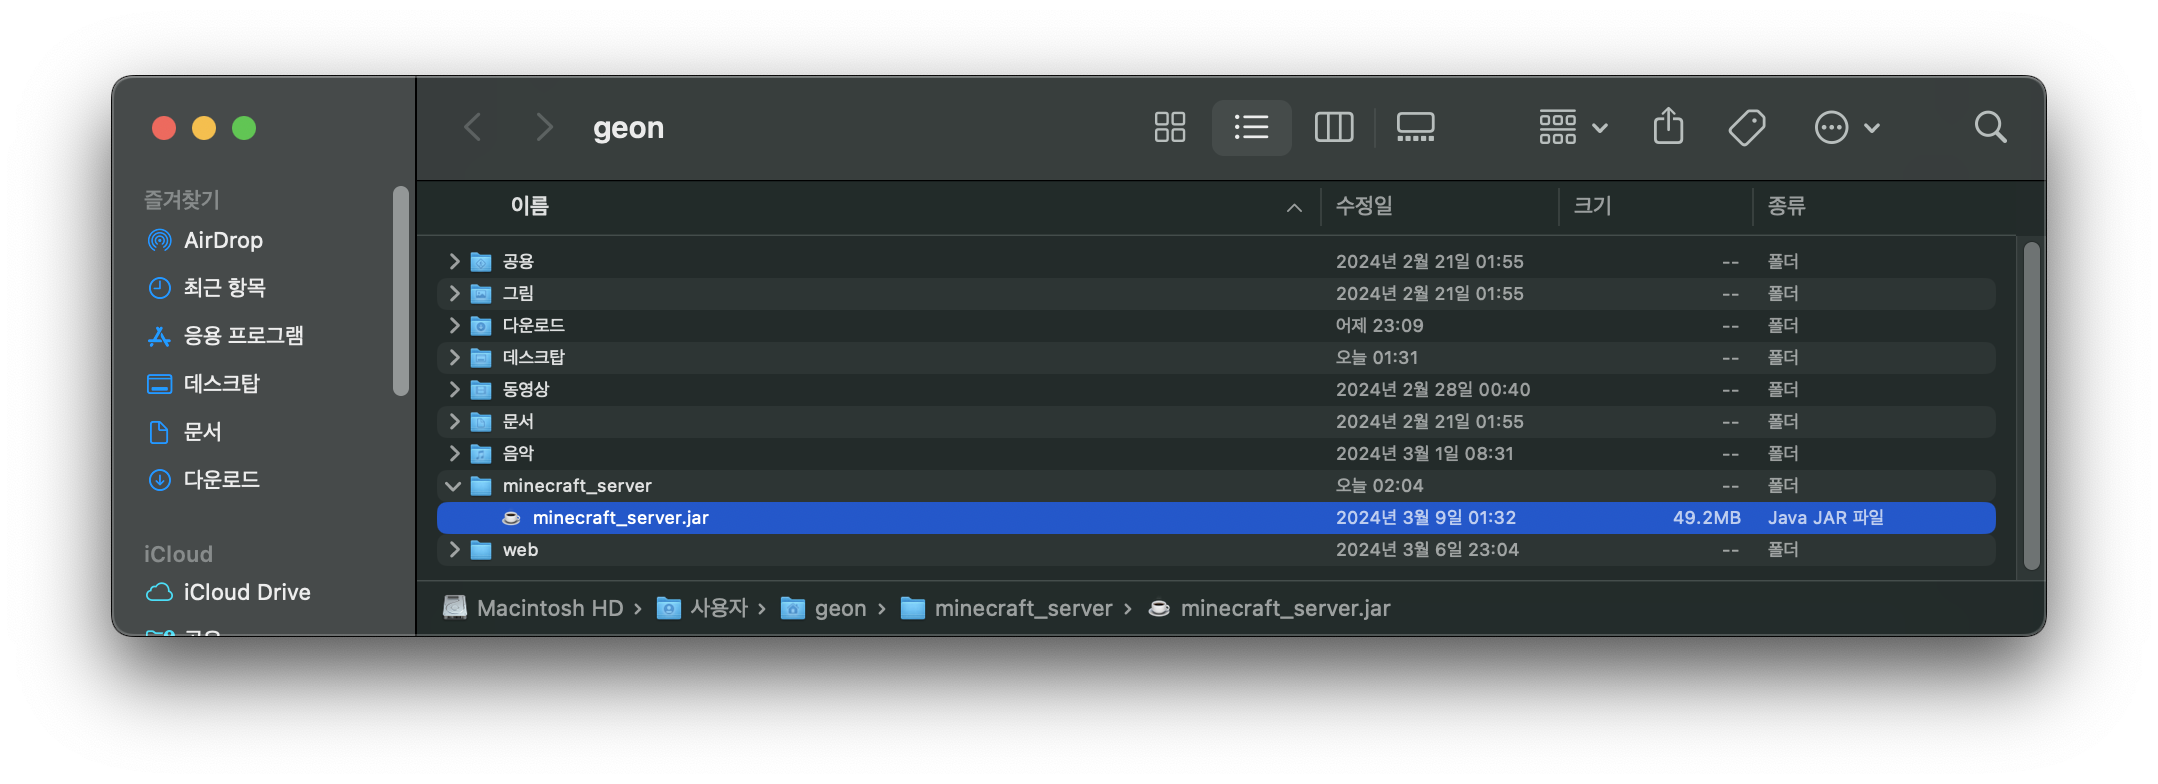Select the 공용 folder icon
The width and height of the screenshot is (2158, 784).
tap(481, 261)
